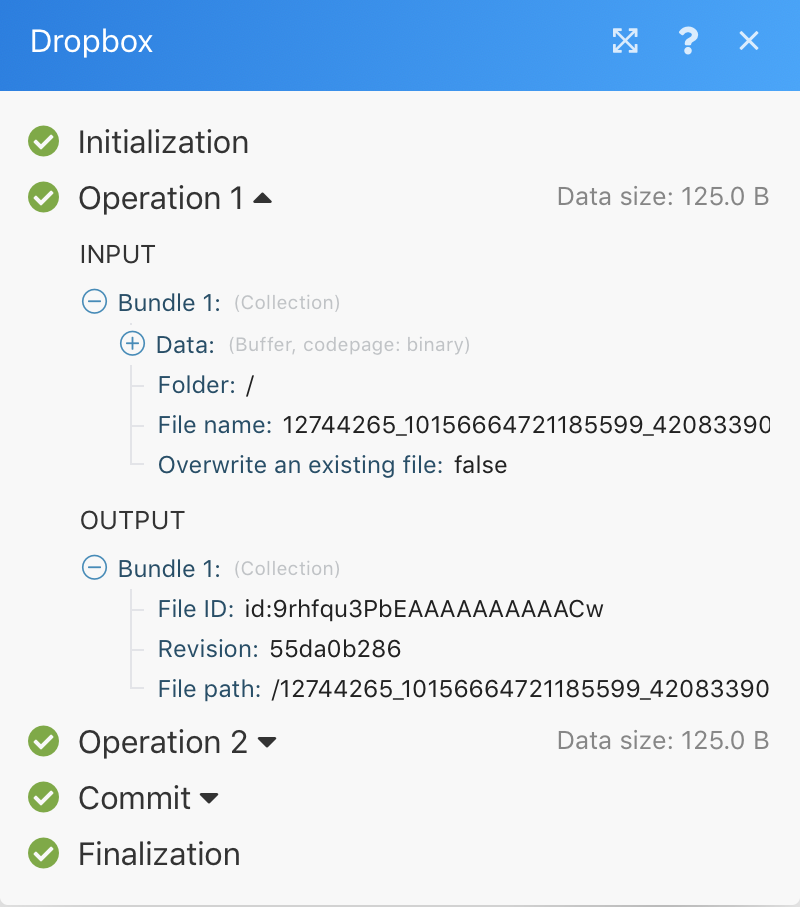Click the File ID value id:9rhfqu3PbEAAAAAAAAACw
Viewport: 800px width, 907px height.
click(424, 609)
